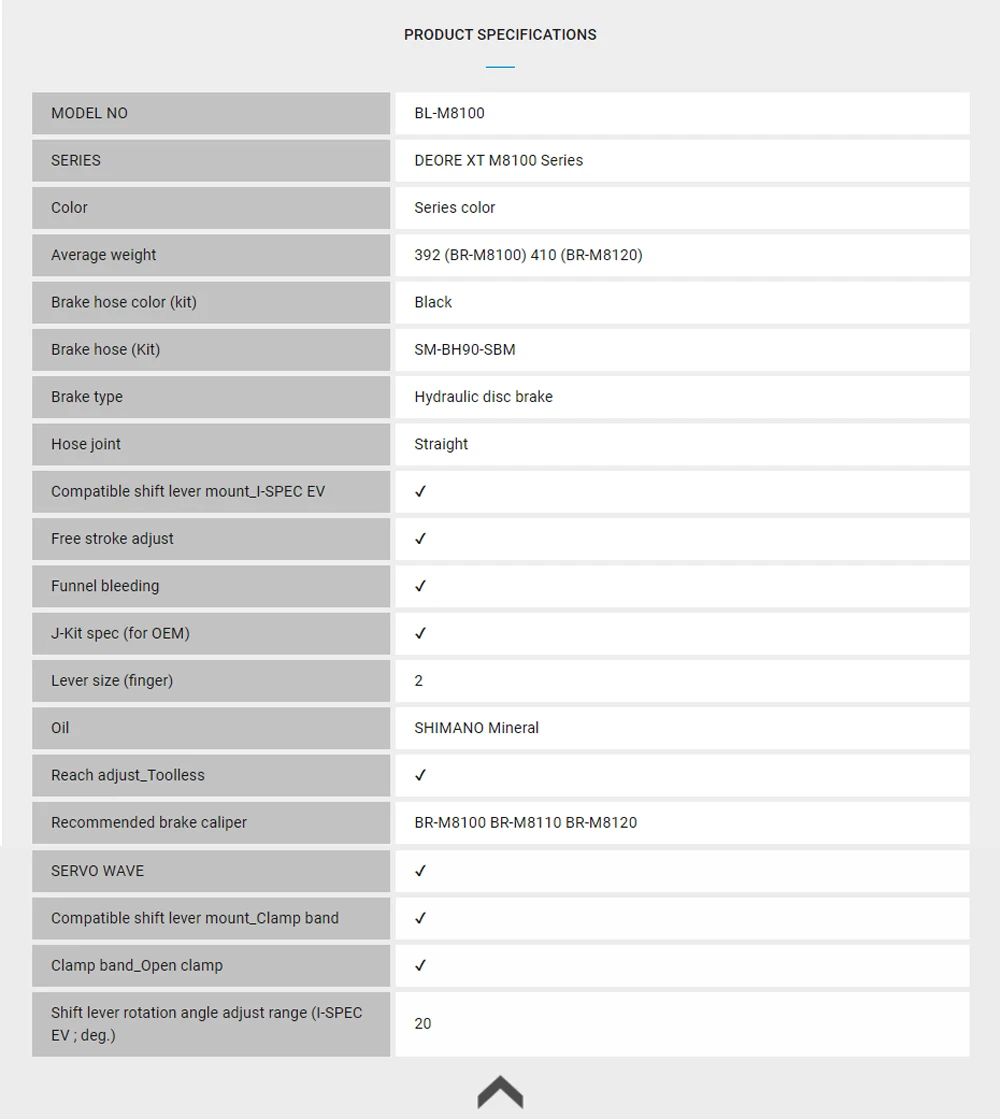Image resolution: width=1000 pixels, height=1119 pixels.
Task: Click the Clamp band_Open clamp checkmark
Action: [x=420, y=966]
